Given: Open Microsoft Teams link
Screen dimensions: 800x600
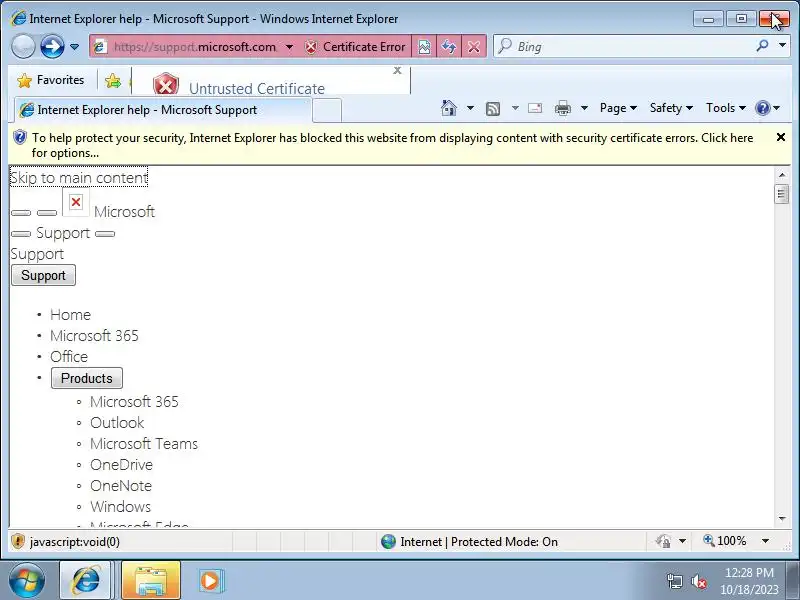Looking at the screenshot, I should click(144, 444).
